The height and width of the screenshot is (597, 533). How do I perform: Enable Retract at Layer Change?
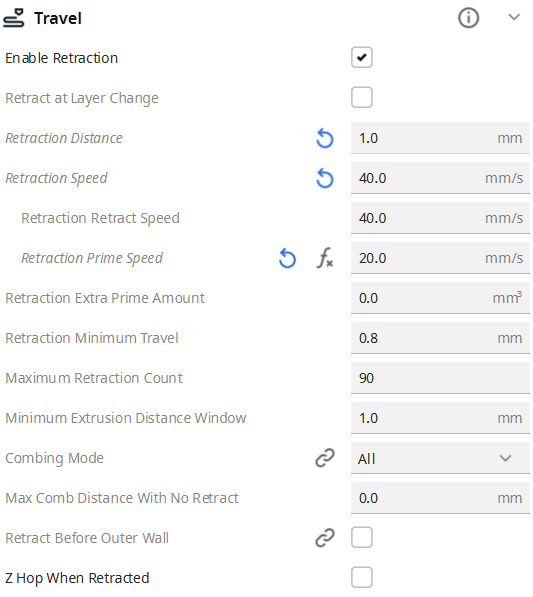[x=361, y=97]
